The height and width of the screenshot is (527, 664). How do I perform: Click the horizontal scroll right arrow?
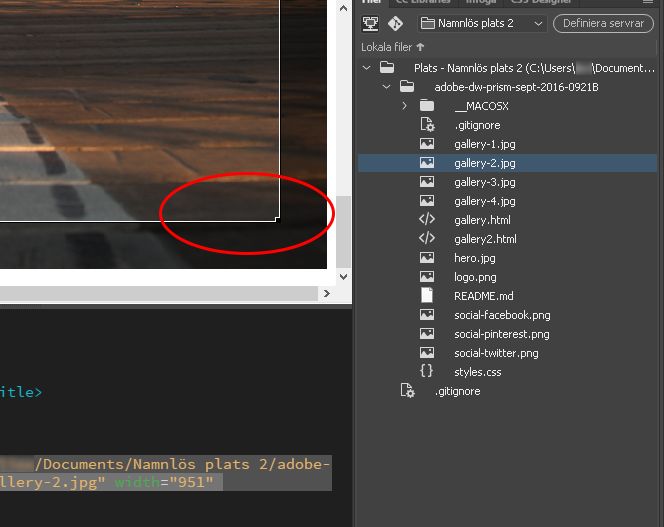[x=326, y=293]
